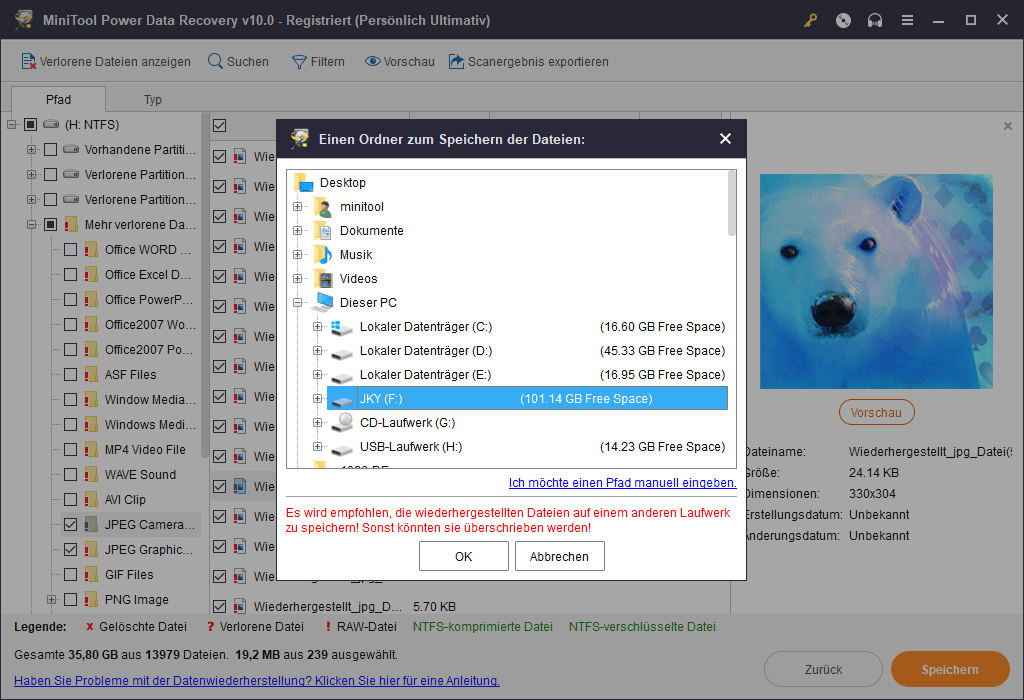The image size is (1024, 700).
Task: Click OK to confirm the save folder
Action: (x=463, y=557)
